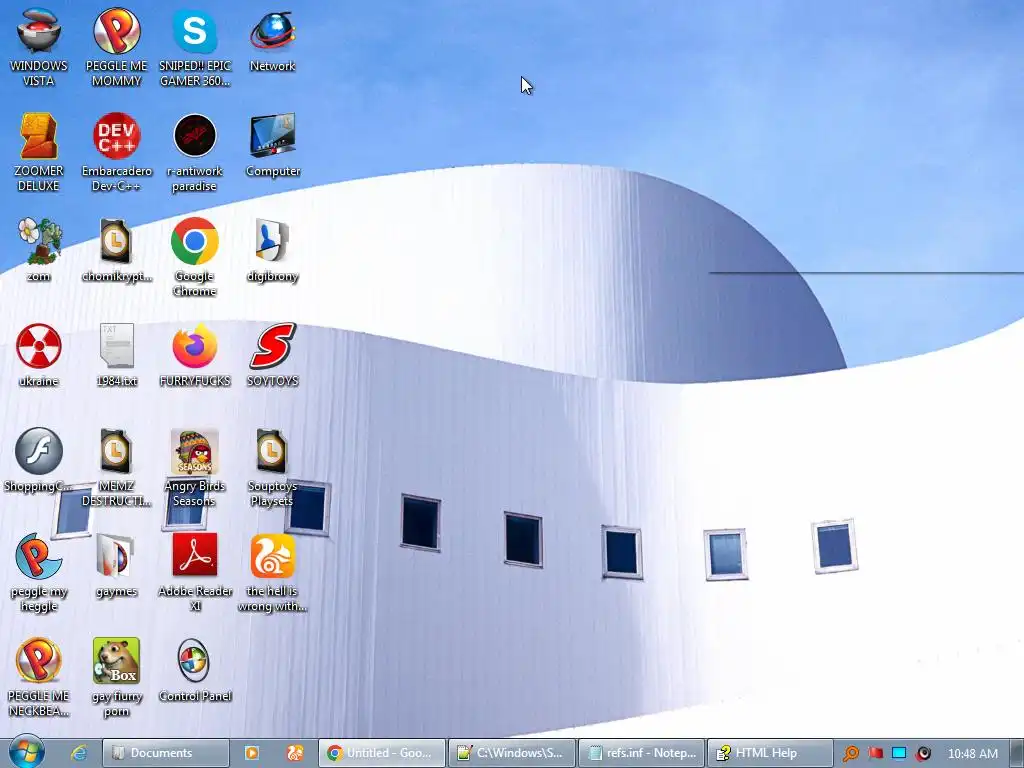Viewport: 1024px width, 768px height.
Task: Click the SOYTOYS red S icon
Action: click(x=272, y=355)
